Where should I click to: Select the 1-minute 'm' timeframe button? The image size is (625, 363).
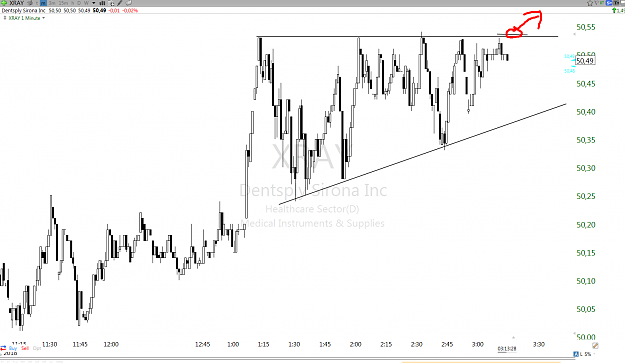43,3
